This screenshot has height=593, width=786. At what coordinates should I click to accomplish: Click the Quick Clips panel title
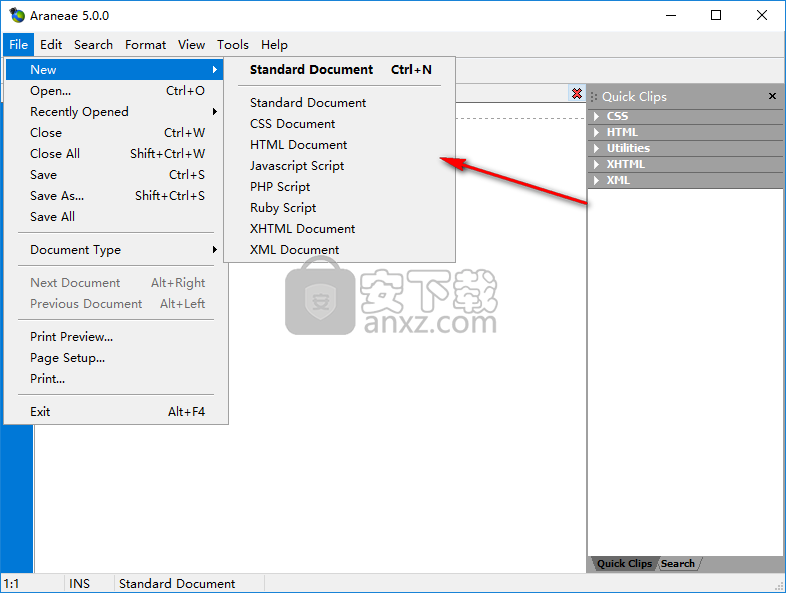pyautogui.click(x=634, y=97)
